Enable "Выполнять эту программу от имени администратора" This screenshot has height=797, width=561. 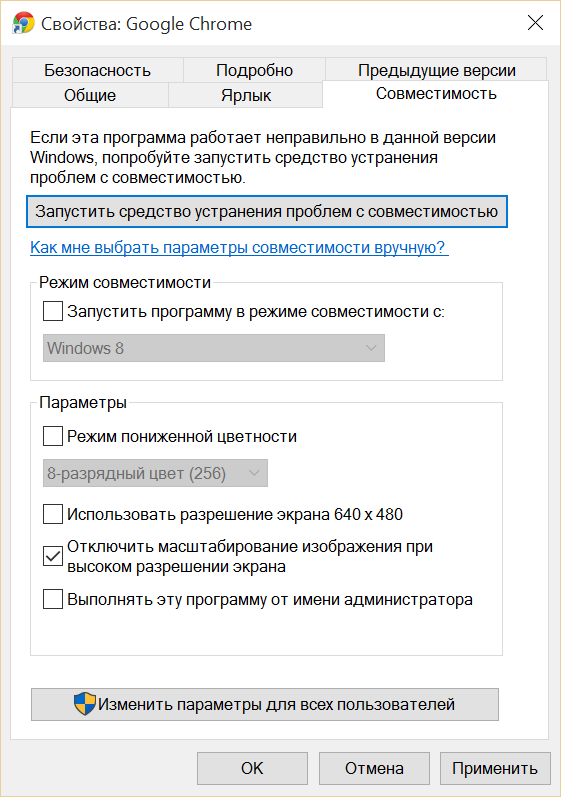[x=53, y=599]
